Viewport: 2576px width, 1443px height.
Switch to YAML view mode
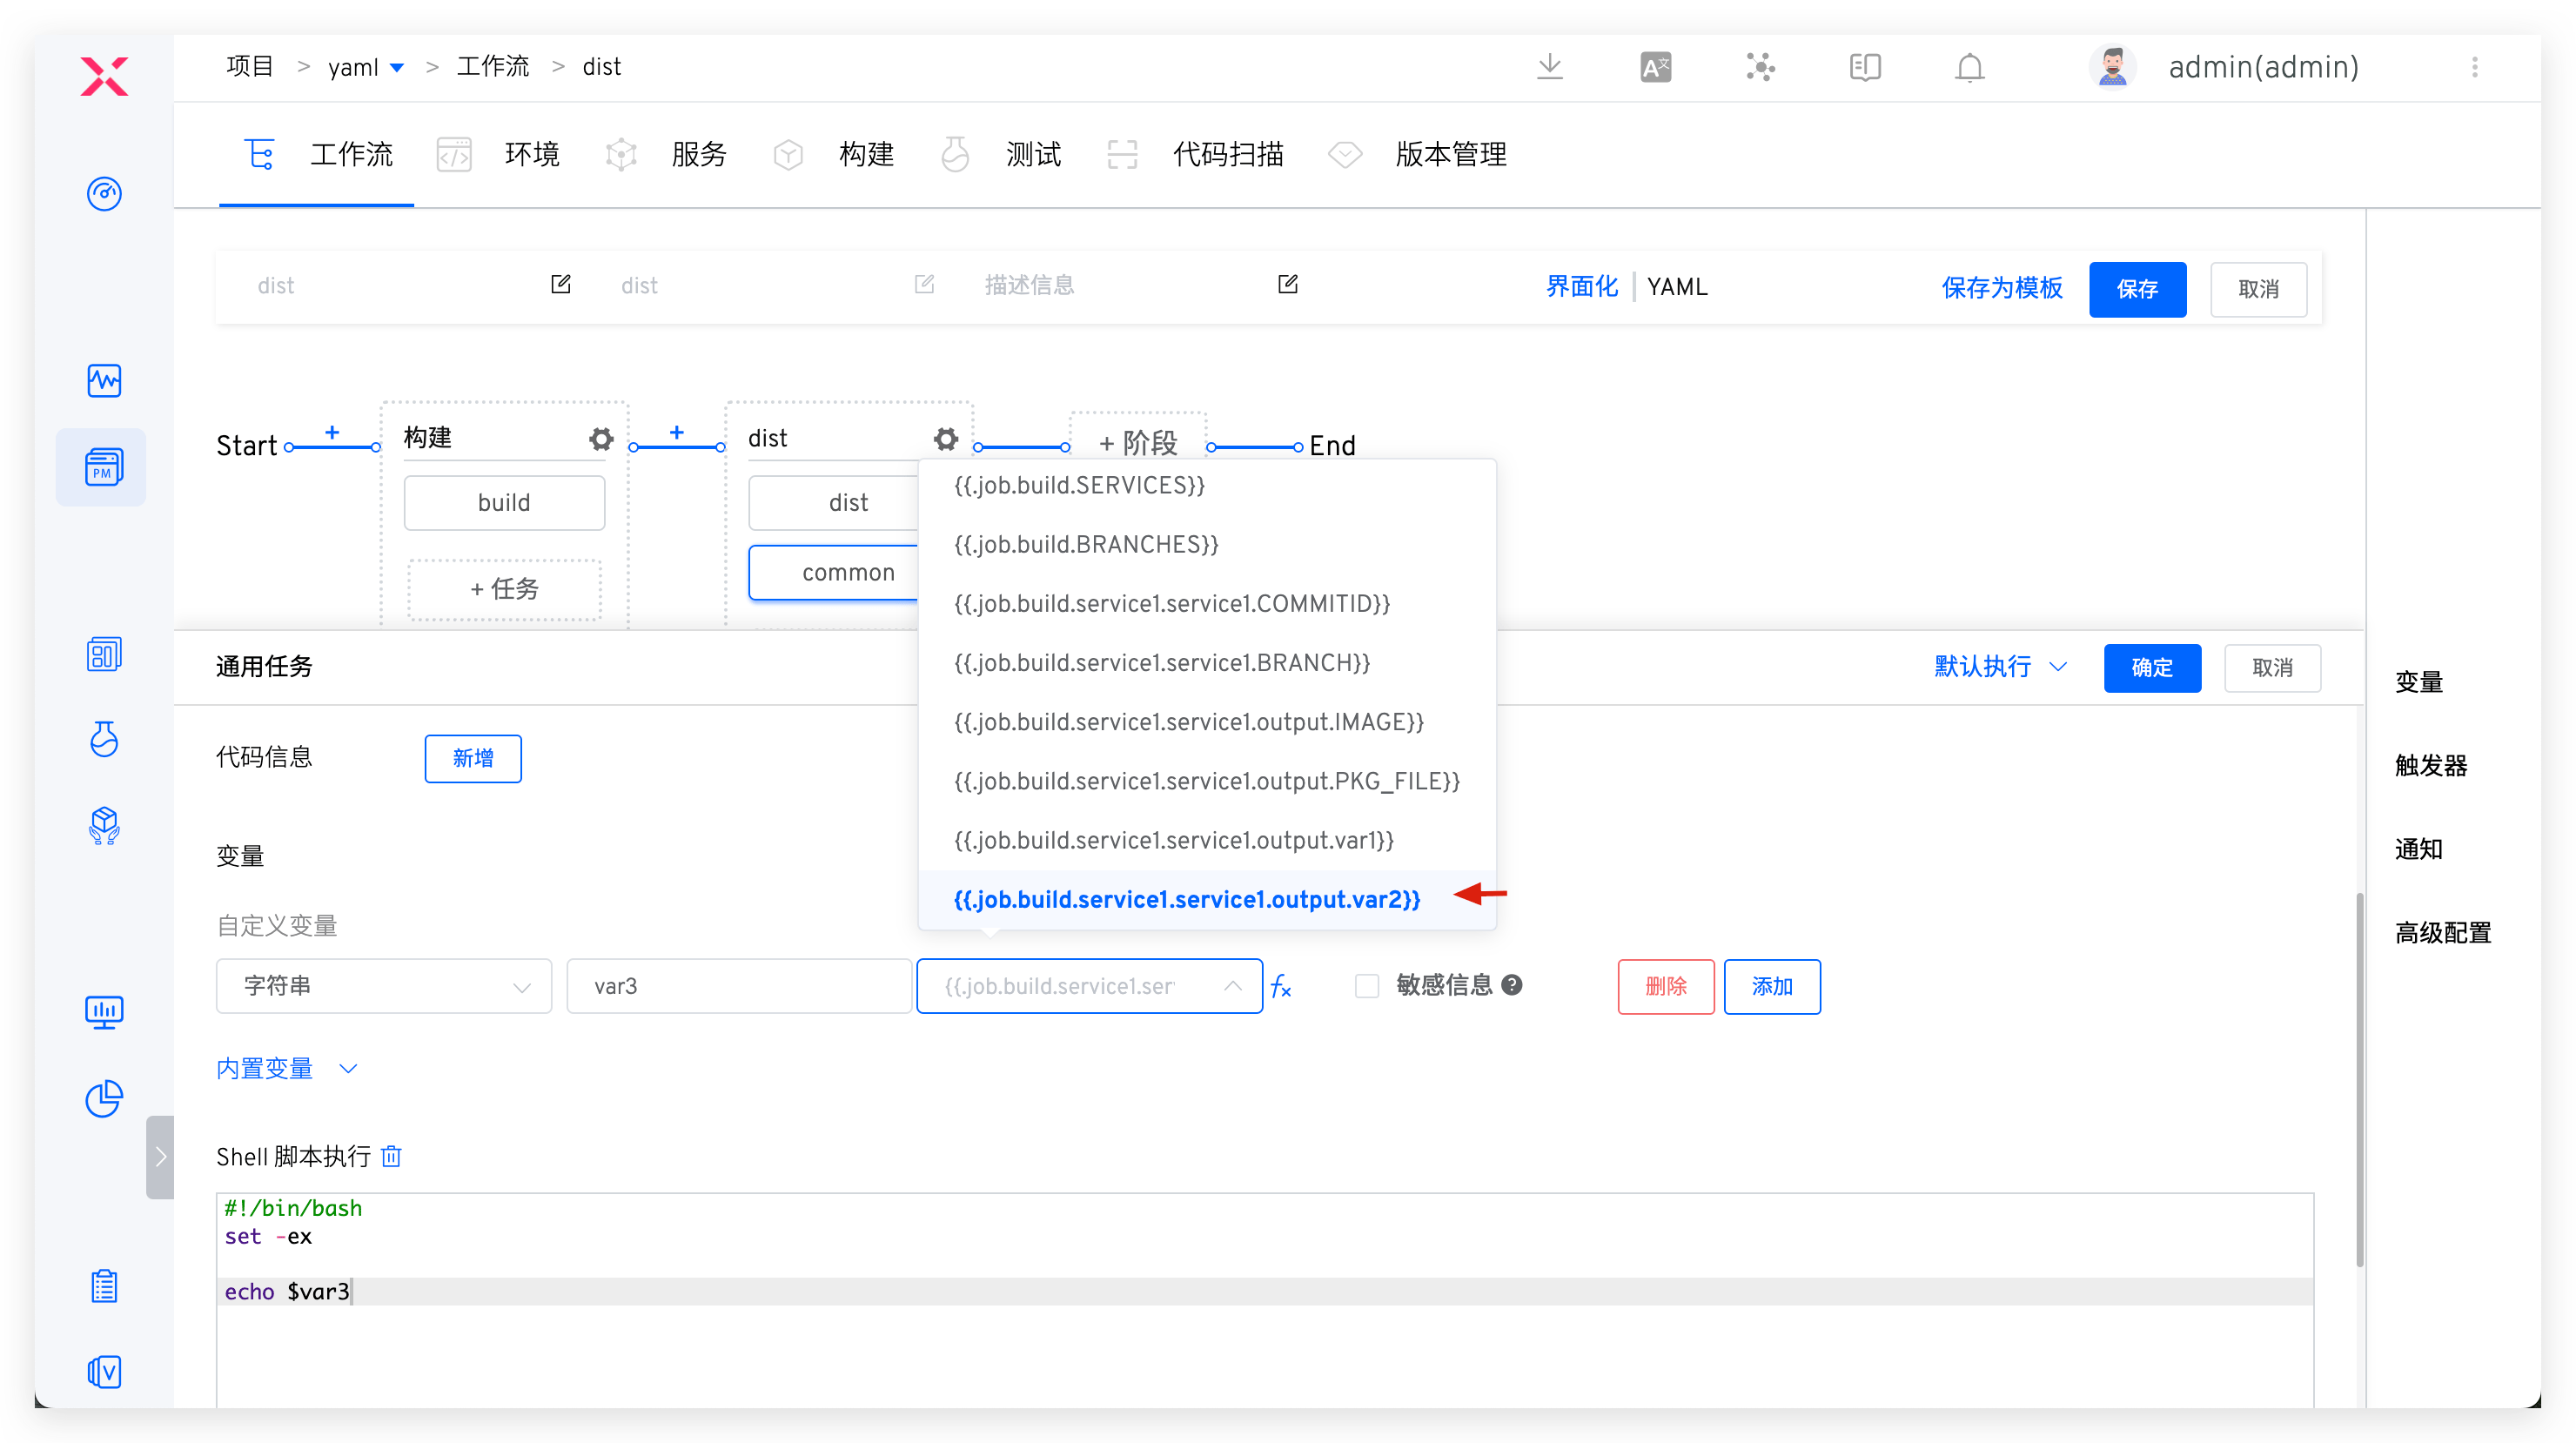coord(1677,287)
